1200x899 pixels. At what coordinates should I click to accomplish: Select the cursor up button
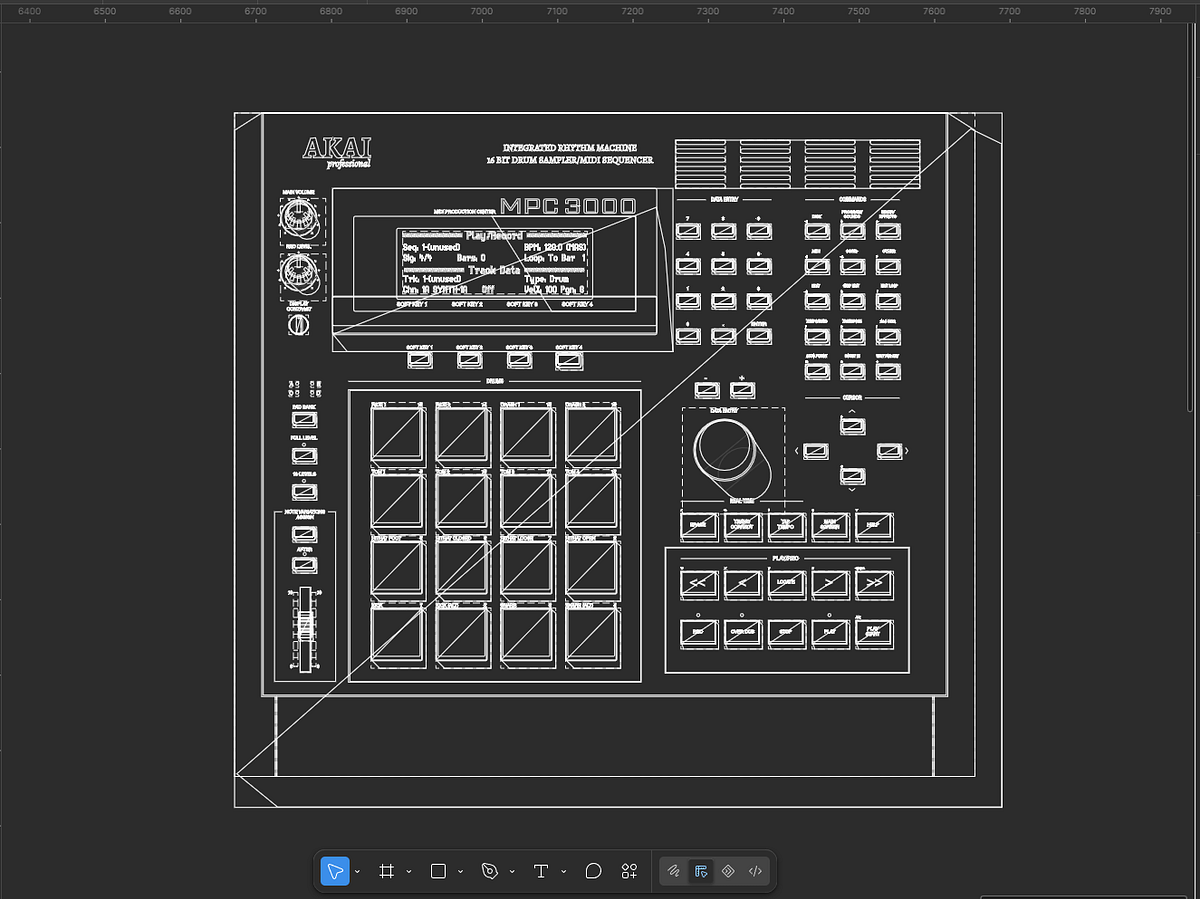pyautogui.click(x=852, y=426)
